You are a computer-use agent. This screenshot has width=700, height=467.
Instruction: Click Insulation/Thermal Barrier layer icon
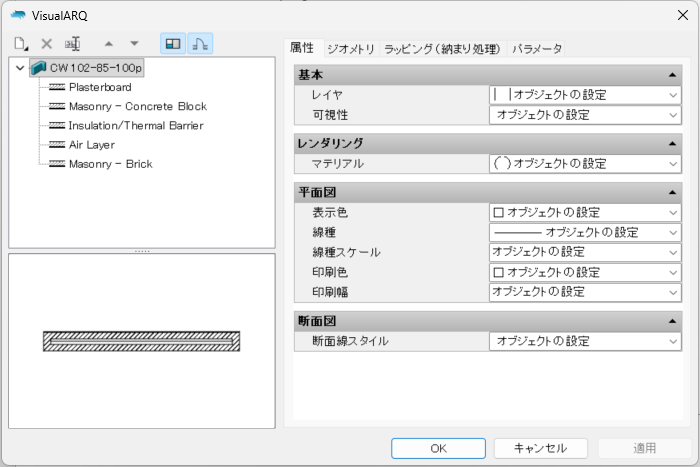click(57, 125)
